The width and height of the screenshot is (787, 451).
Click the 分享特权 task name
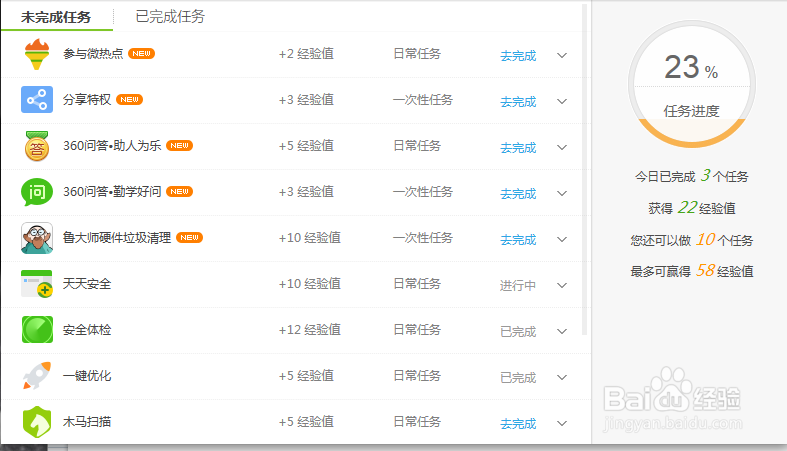[87, 99]
